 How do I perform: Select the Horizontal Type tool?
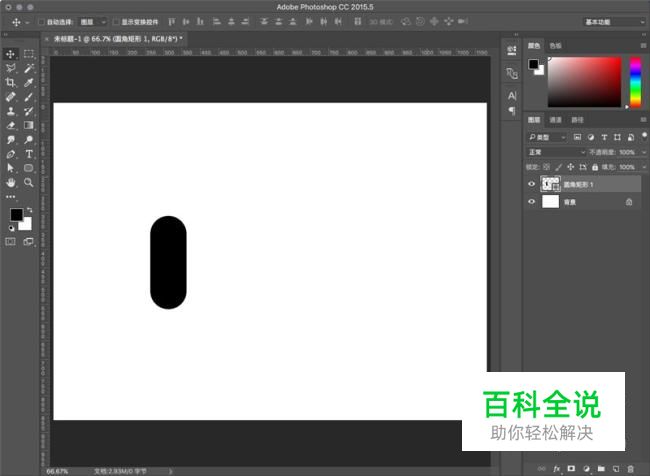[x=29, y=155]
